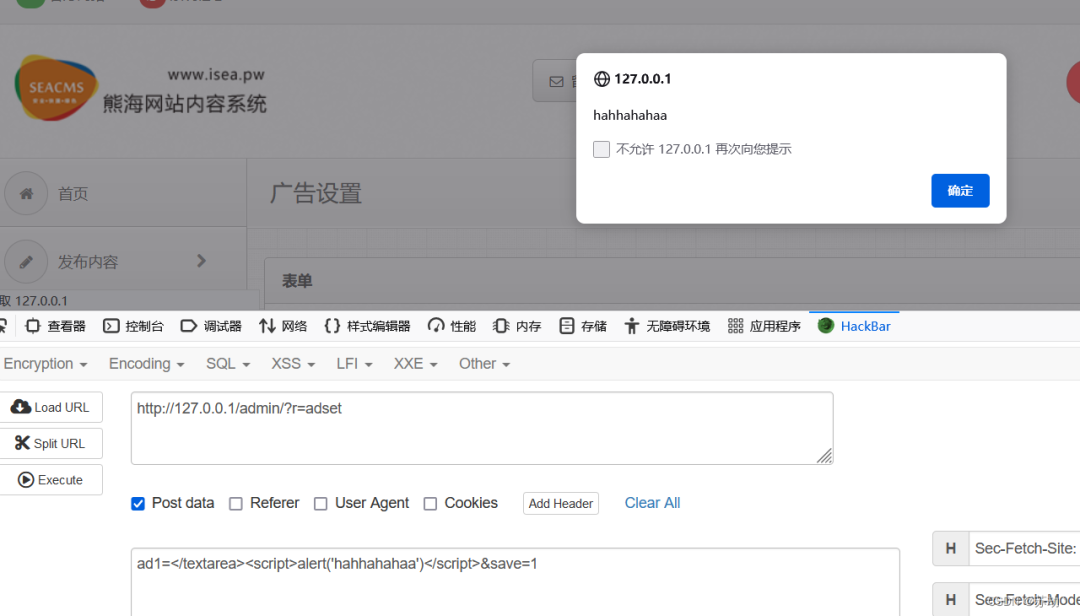This screenshot has width=1080, height=616.
Task: Open the Encoding dropdown
Action: pyautogui.click(x=146, y=364)
